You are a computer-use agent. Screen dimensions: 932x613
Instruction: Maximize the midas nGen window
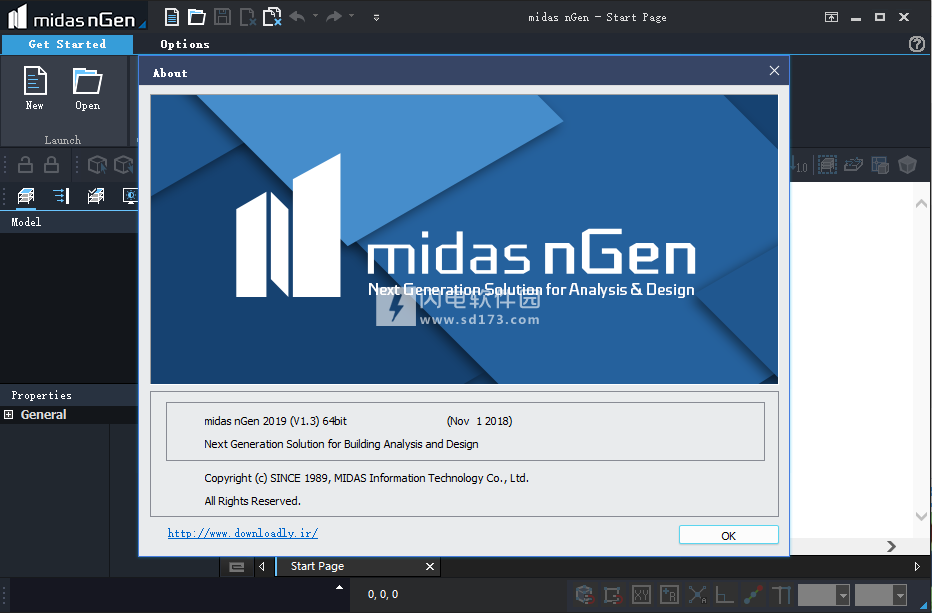coord(880,17)
